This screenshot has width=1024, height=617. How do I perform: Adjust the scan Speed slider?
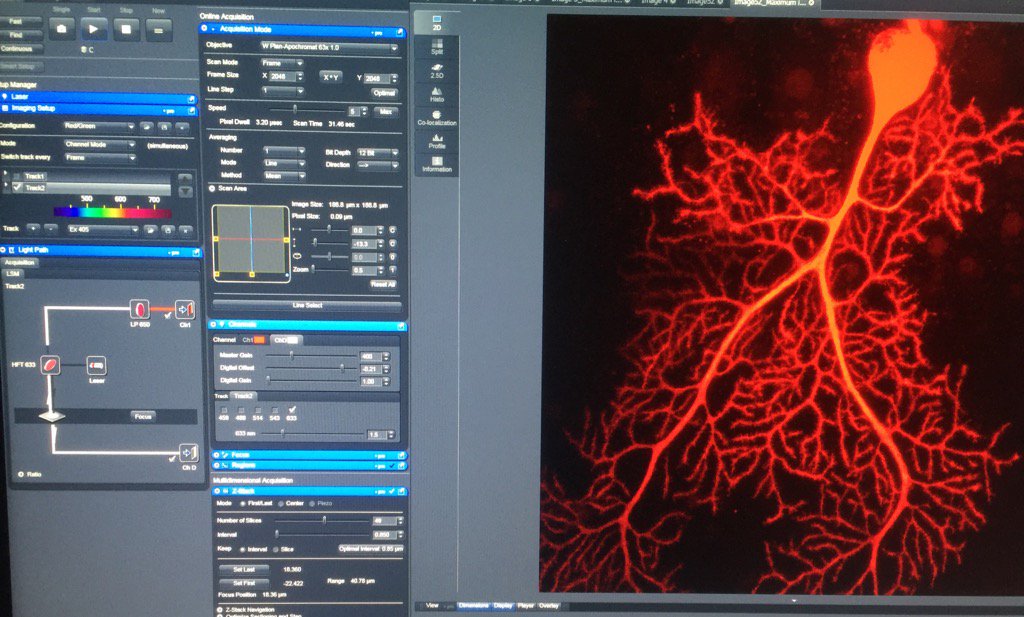click(x=295, y=109)
